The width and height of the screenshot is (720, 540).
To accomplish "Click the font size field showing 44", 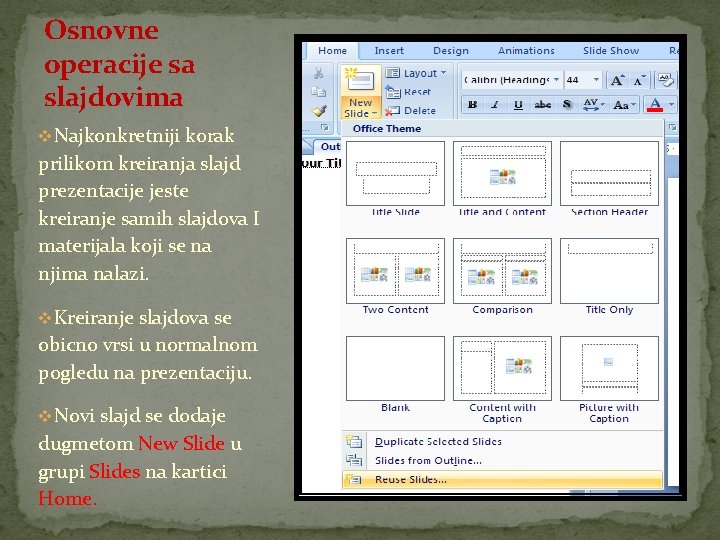I will [578, 80].
